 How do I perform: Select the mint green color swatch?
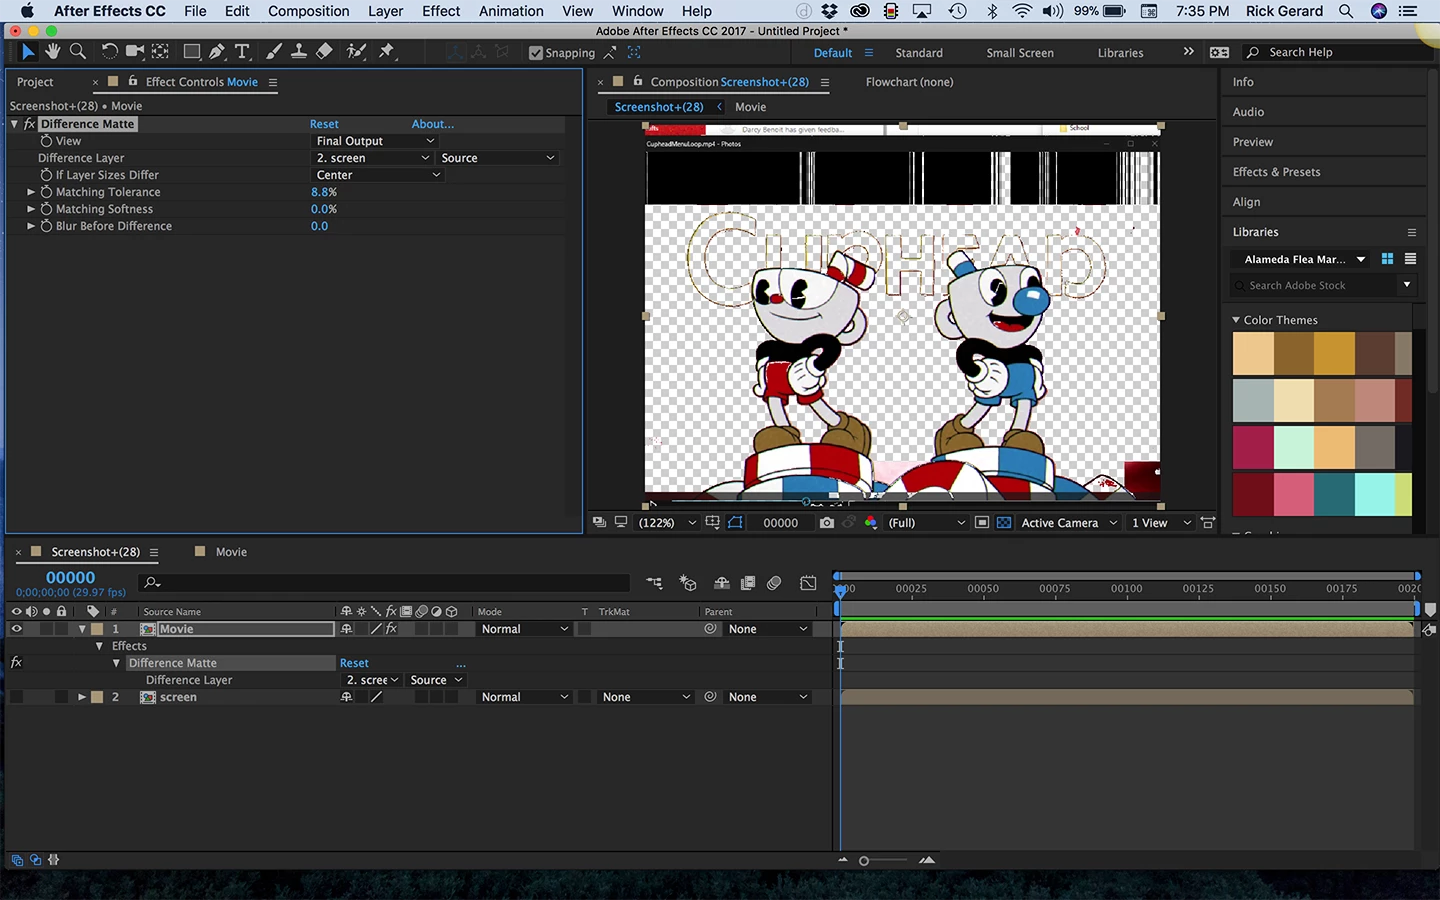coord(1294,447)
